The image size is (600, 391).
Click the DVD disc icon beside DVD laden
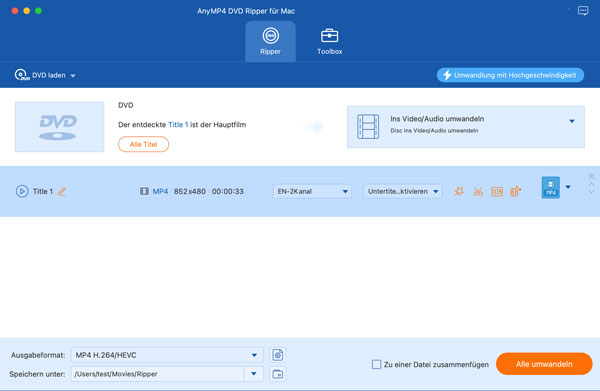click(x=21, y=75)
